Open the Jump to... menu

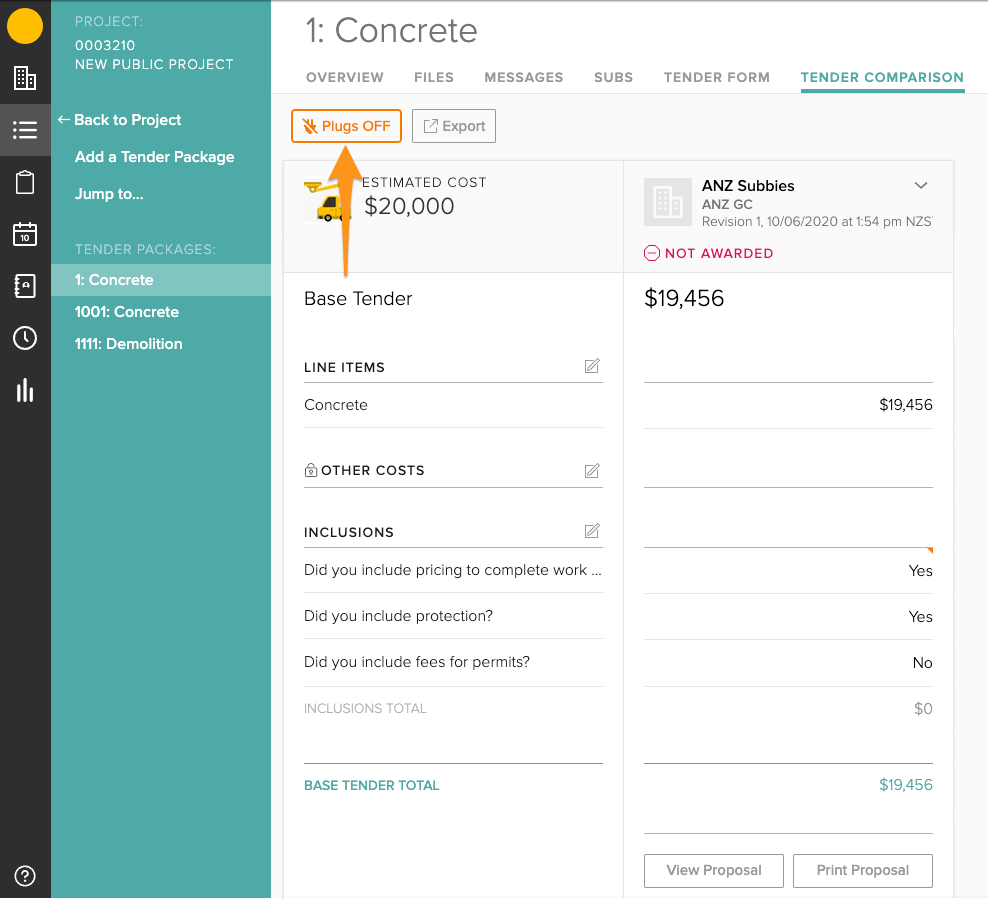109,194
